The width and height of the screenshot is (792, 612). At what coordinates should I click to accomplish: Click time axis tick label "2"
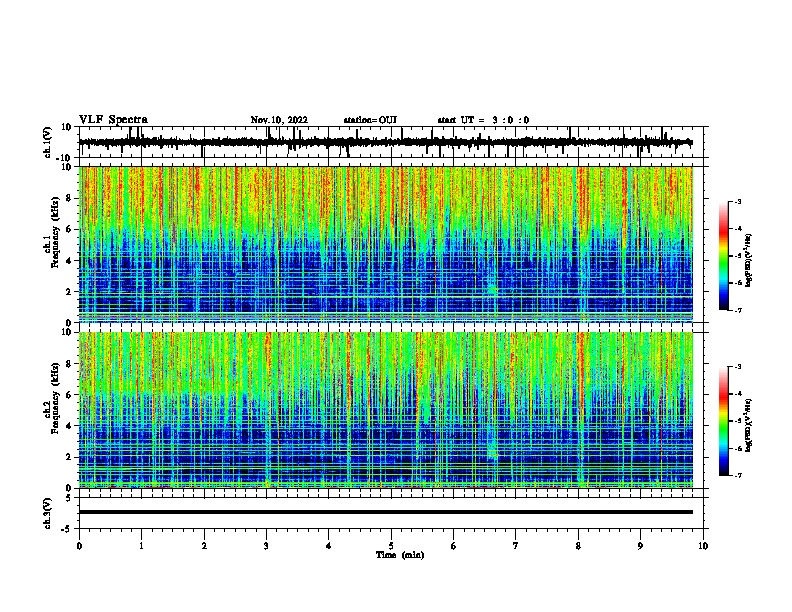point(204,546)
